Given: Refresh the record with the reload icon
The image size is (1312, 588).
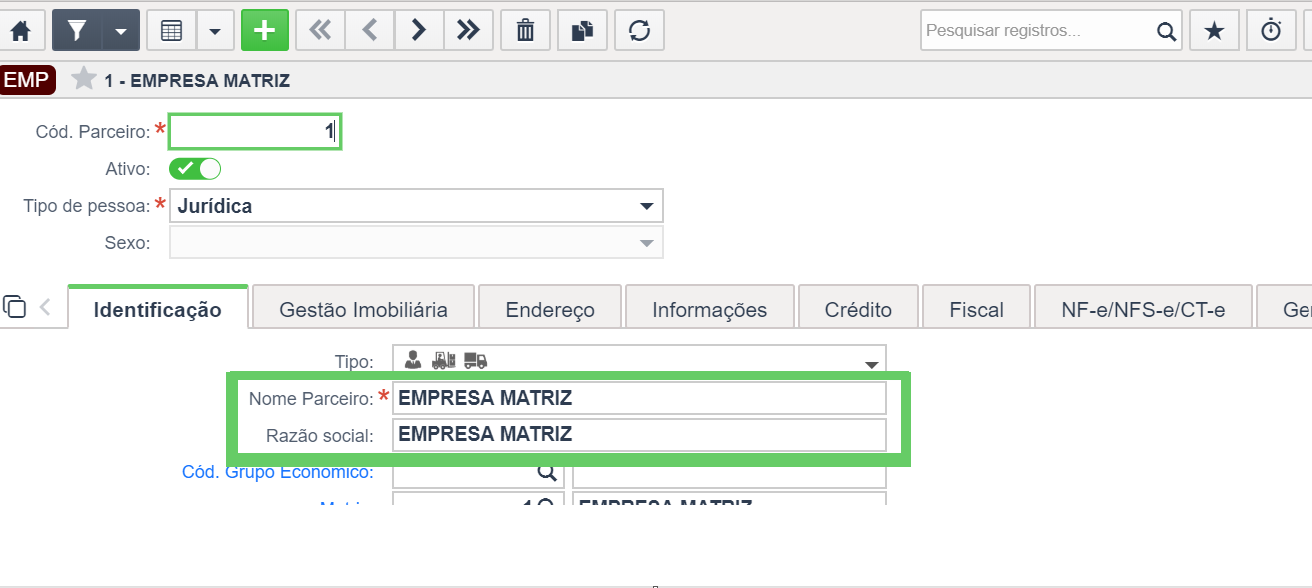Looking at the screenshot, I should [640, 31].
